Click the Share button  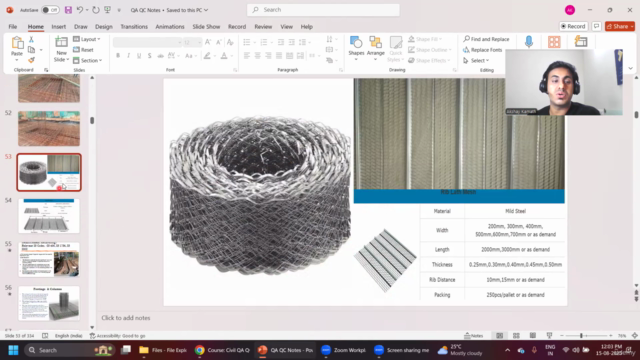click(620, 26)
